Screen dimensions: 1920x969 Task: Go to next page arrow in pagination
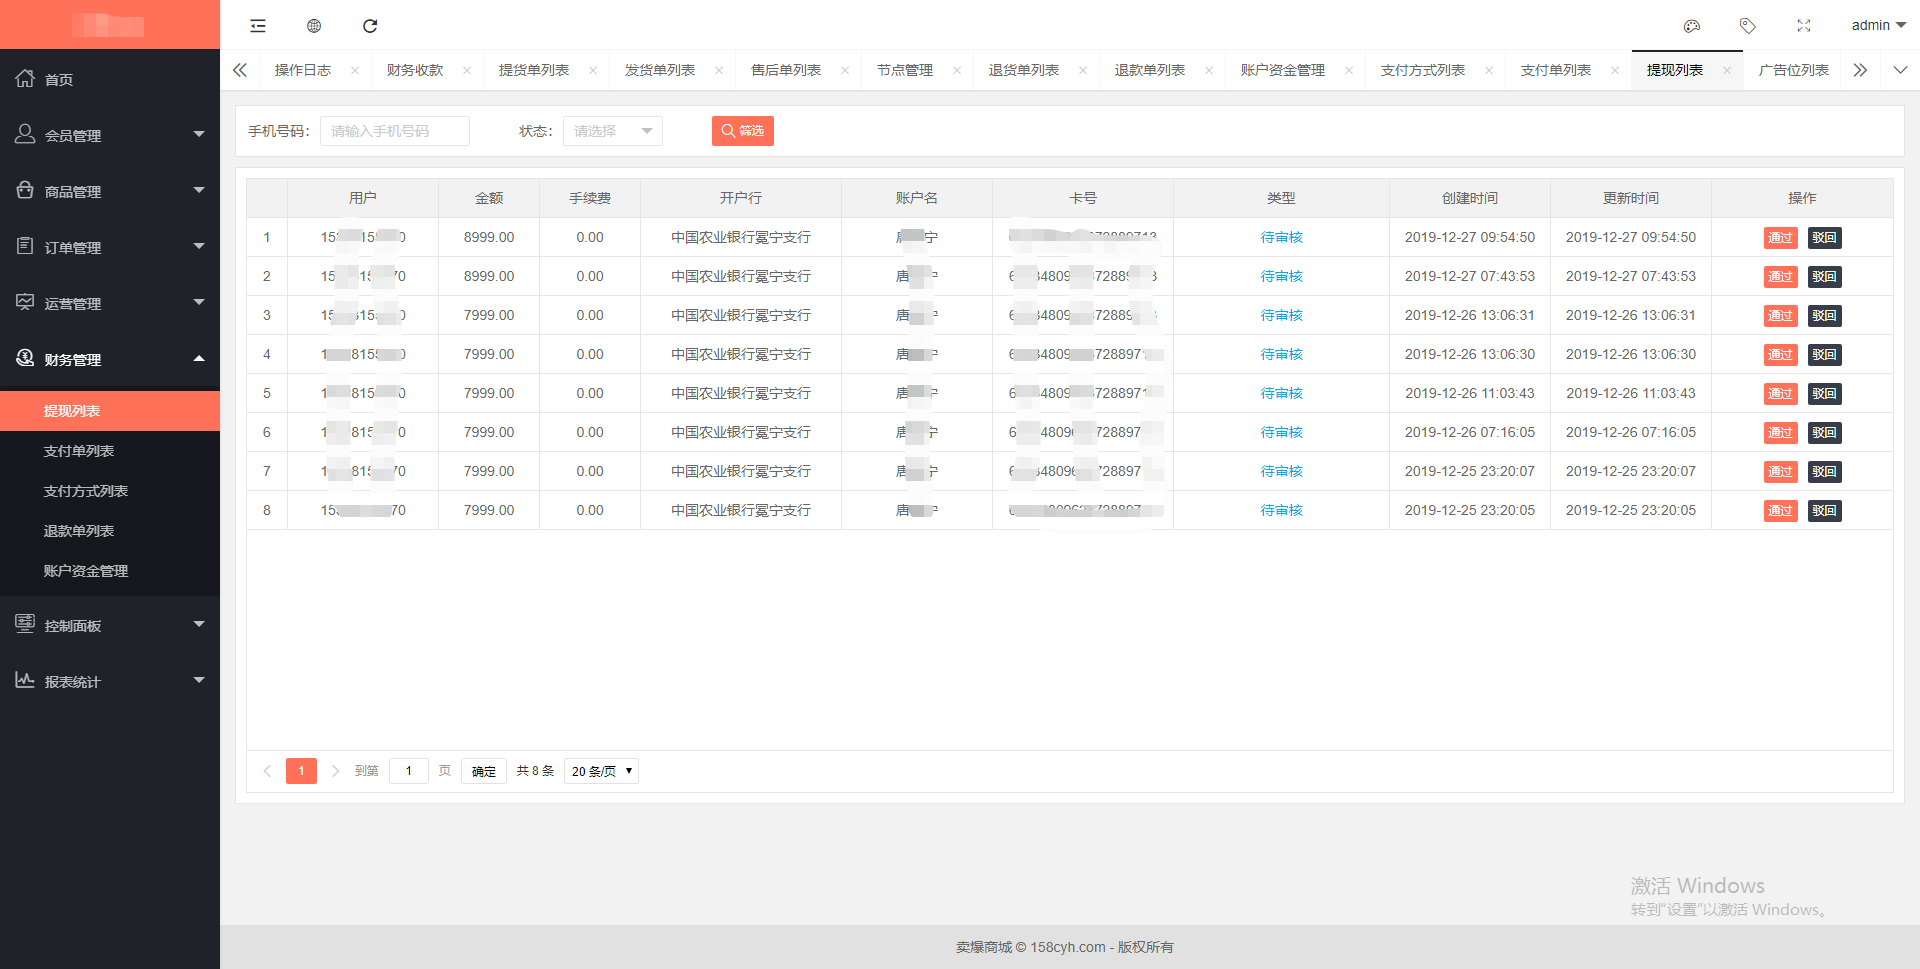tap(335, 771)
